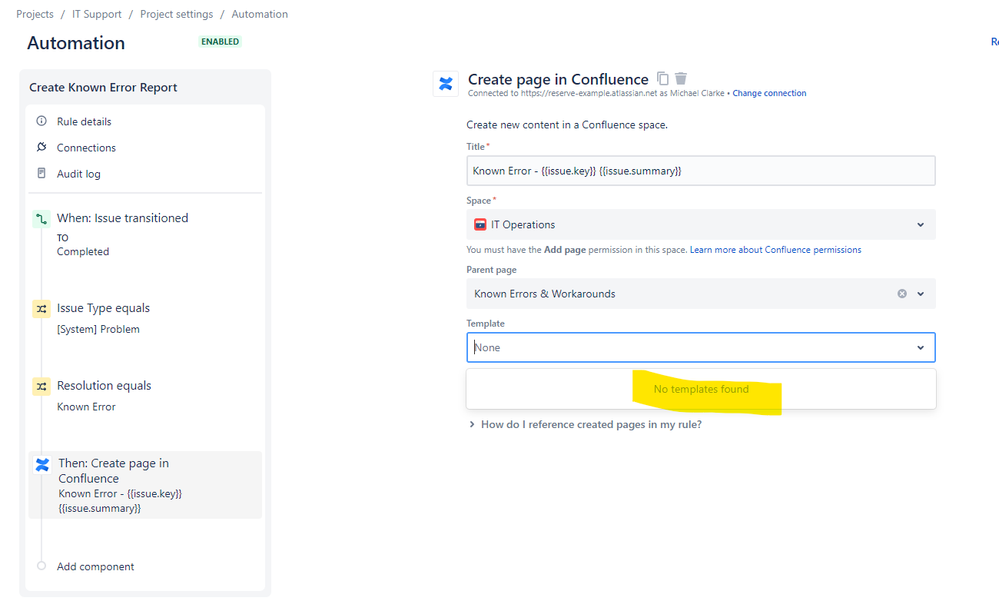Viewport: 999px width, 611px height.
Task: Click the Create Known Error Report rule name
Action: click(x=103, y=87)
